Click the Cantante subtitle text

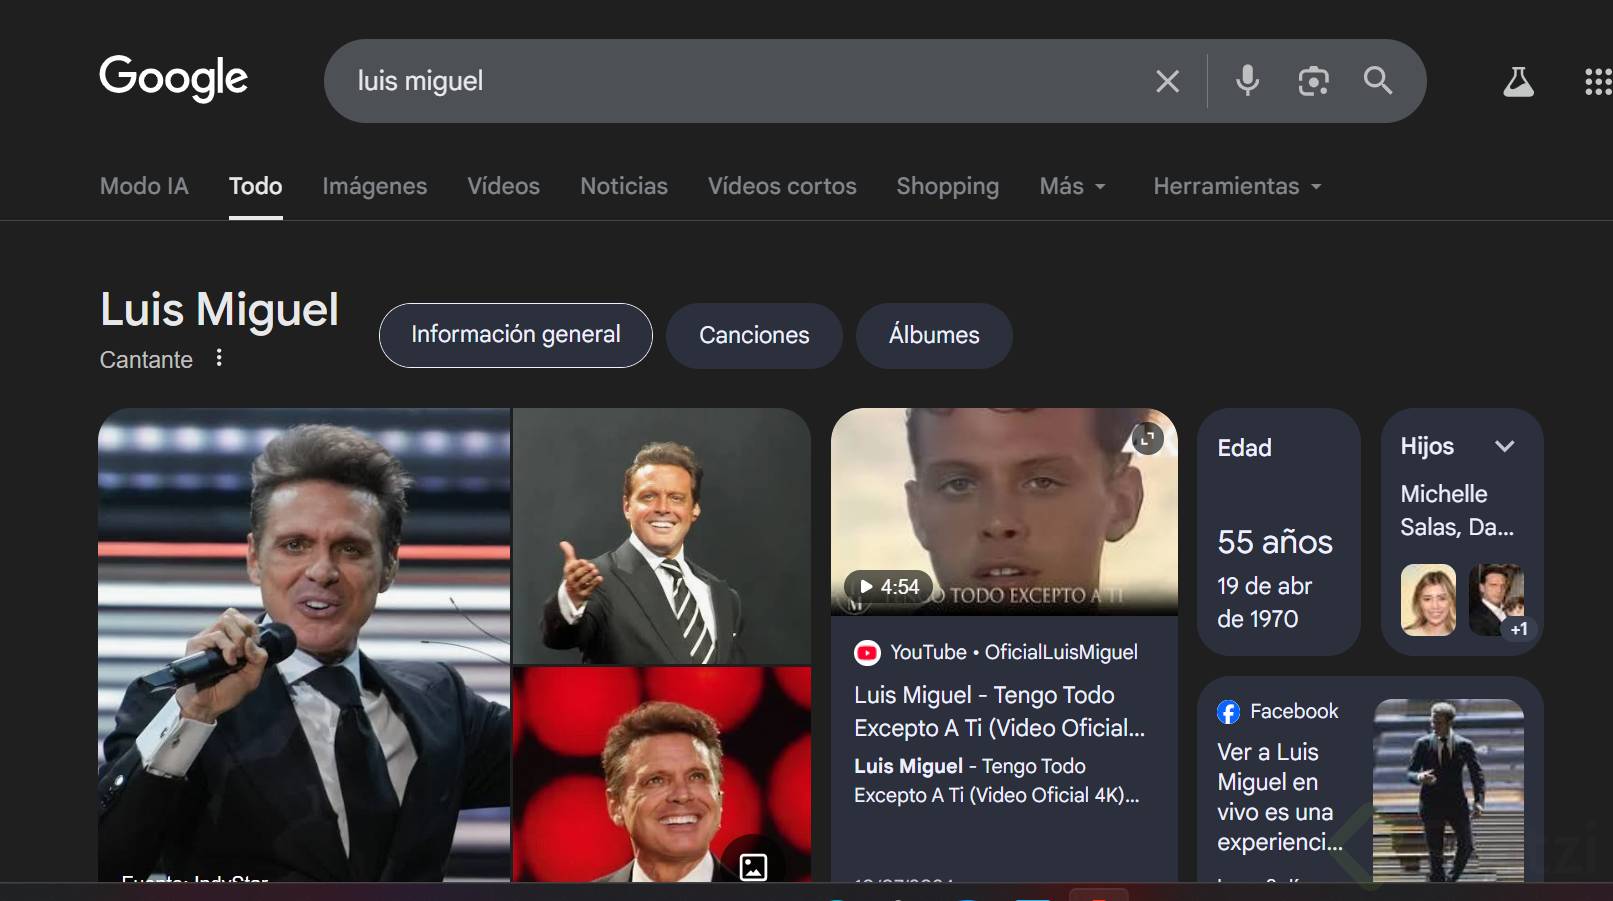click(x=146, y=360)
